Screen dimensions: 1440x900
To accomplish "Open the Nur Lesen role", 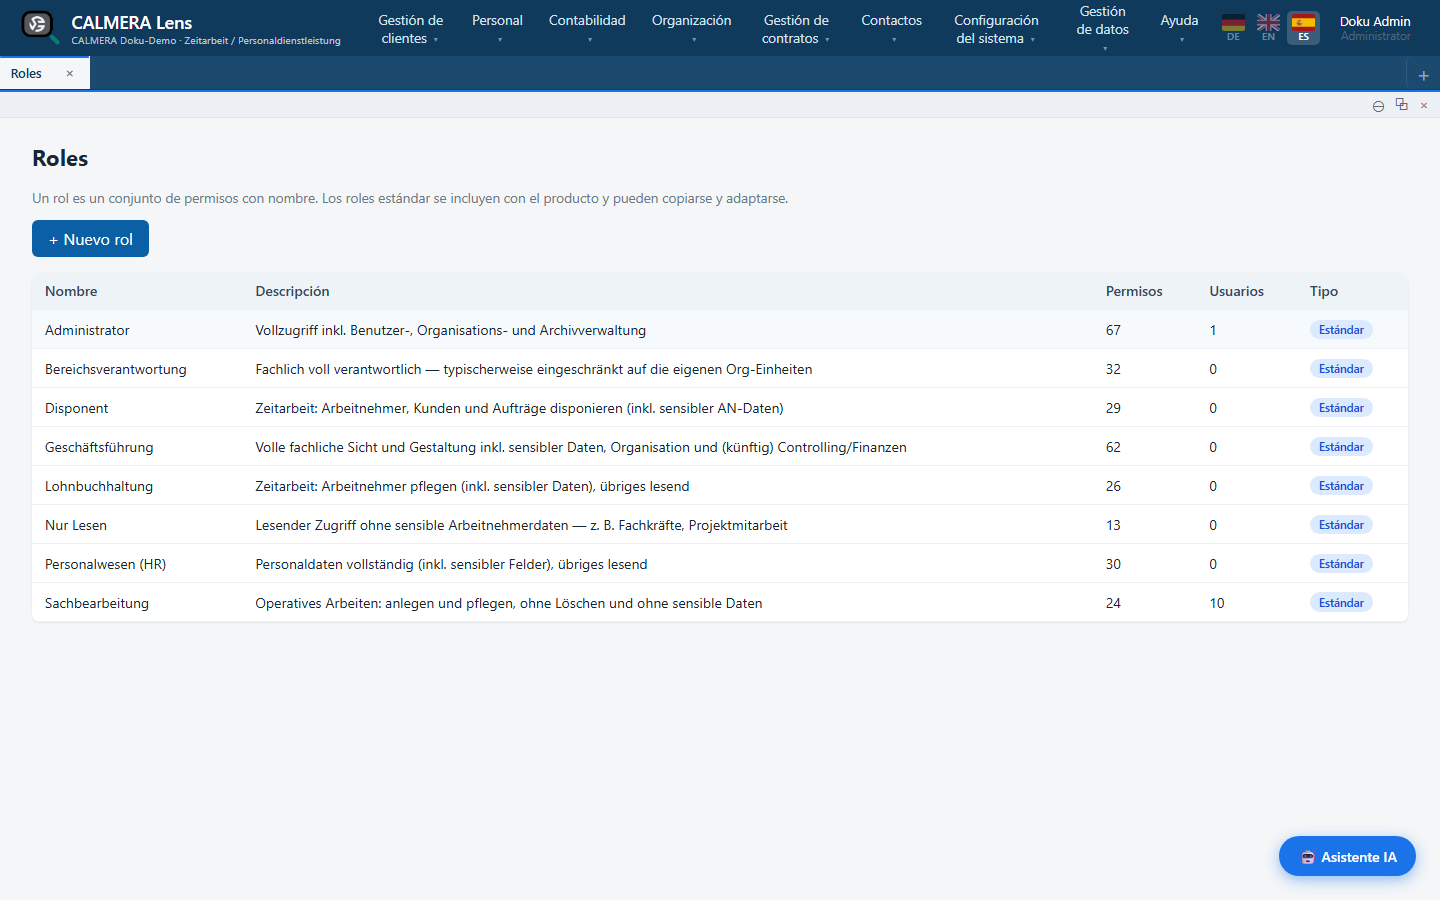I will click(720, 525).
